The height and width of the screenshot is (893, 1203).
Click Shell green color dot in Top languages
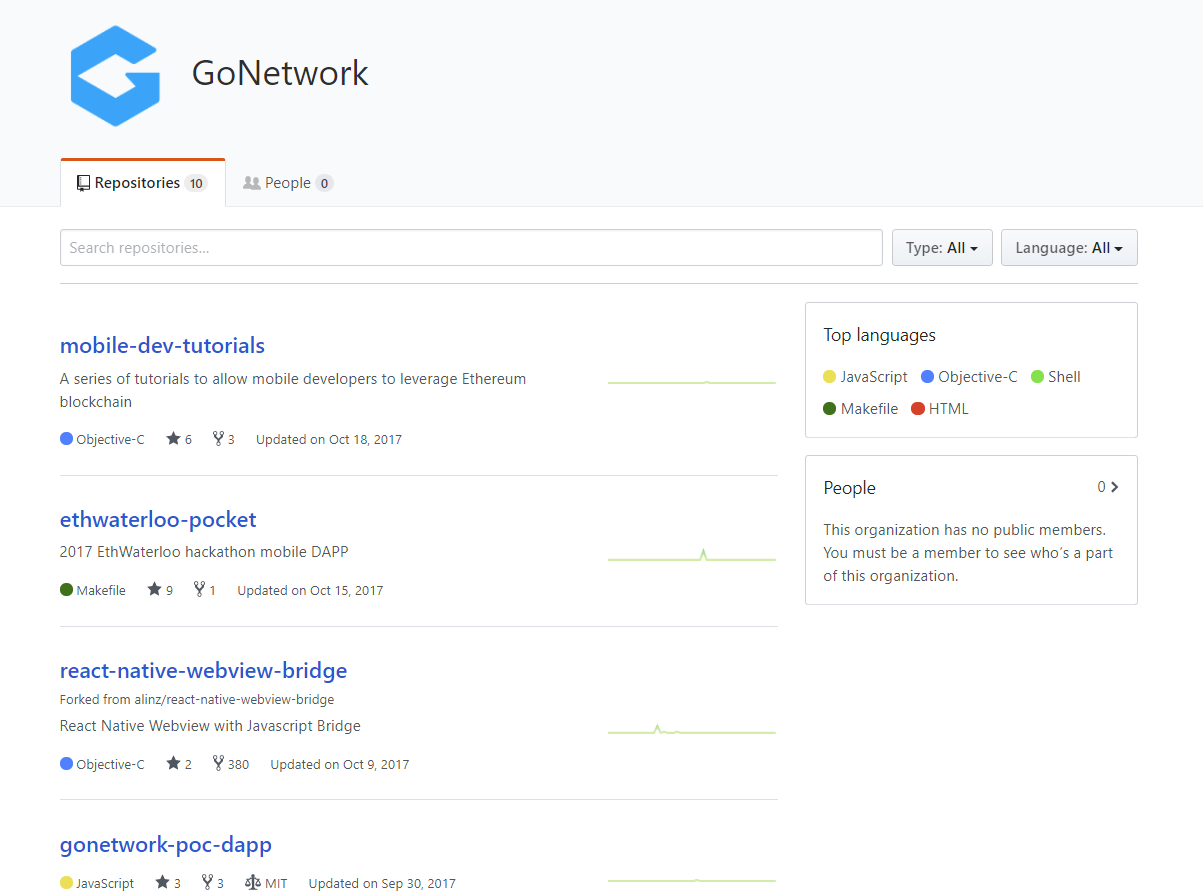pyautogui.click(x=1037, y=377)
